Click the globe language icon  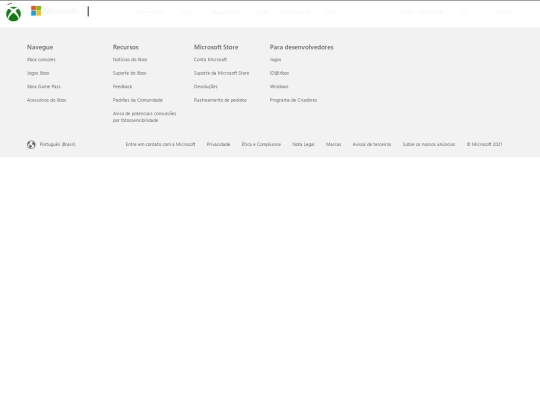pyautogui.click(x=31, y=144)
